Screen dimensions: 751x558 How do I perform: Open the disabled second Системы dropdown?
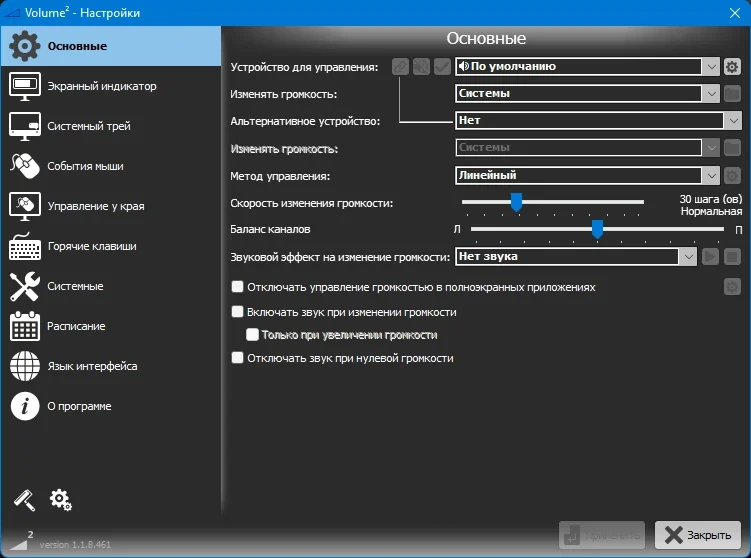(x=587, y=148)
